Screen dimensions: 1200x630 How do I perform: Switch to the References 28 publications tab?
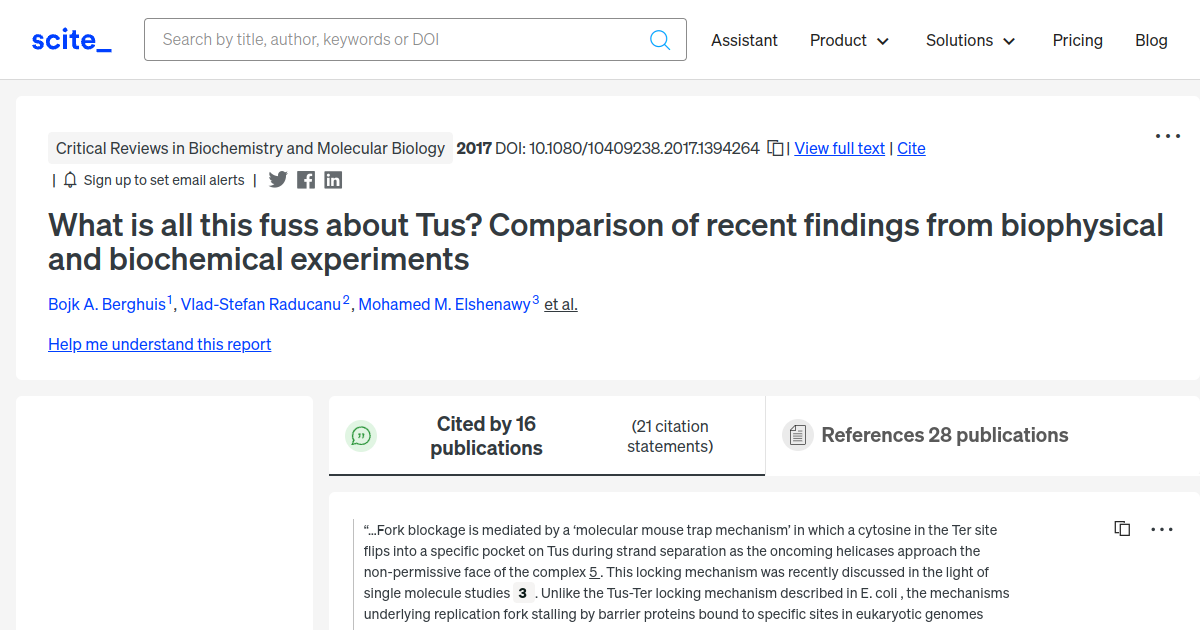click(944, 434)
